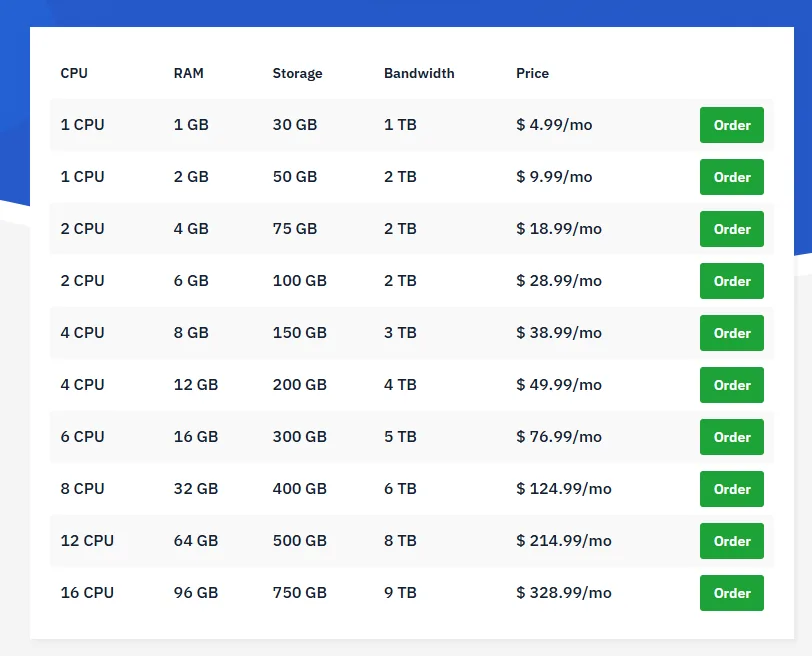This screenshot has width=812, height=656.
Task: Click the 750 GB storage cell
Action: tap(299, 592)
